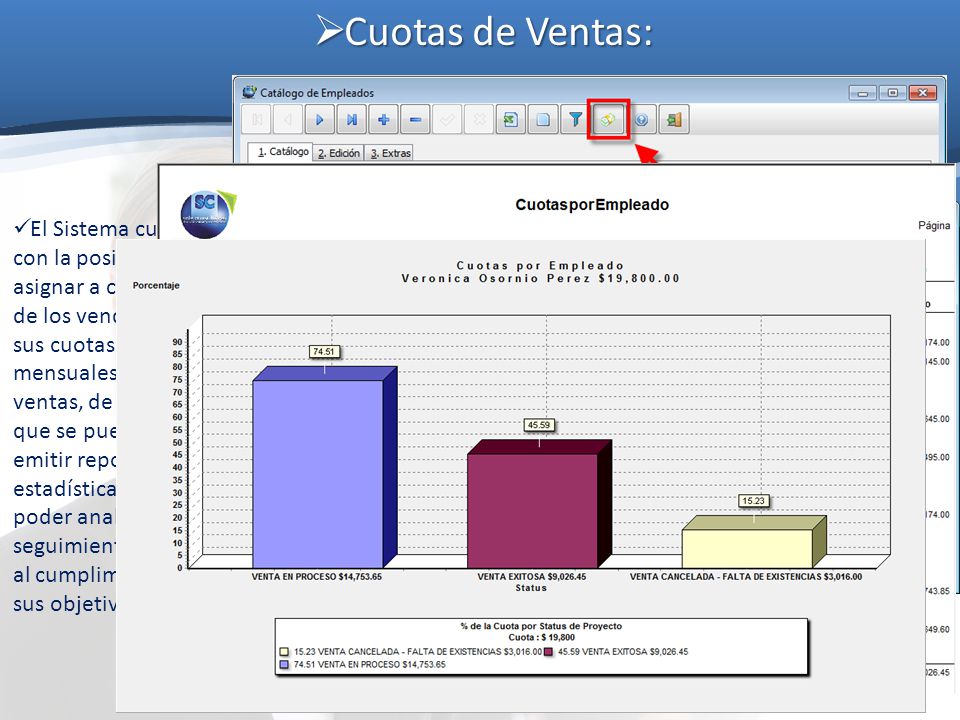
Task: Click the blue Venta en Proceso legend swatch
Action: 284,664
